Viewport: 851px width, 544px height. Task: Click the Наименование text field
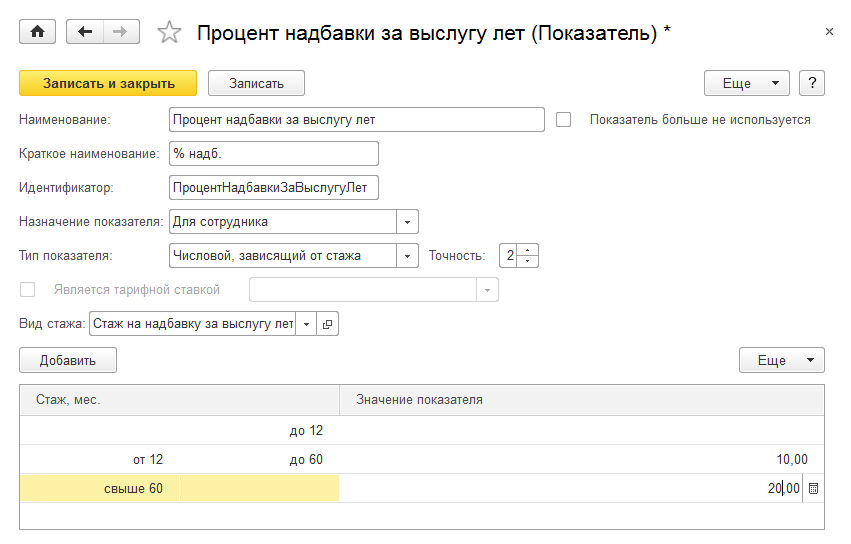tap(357, 120)
